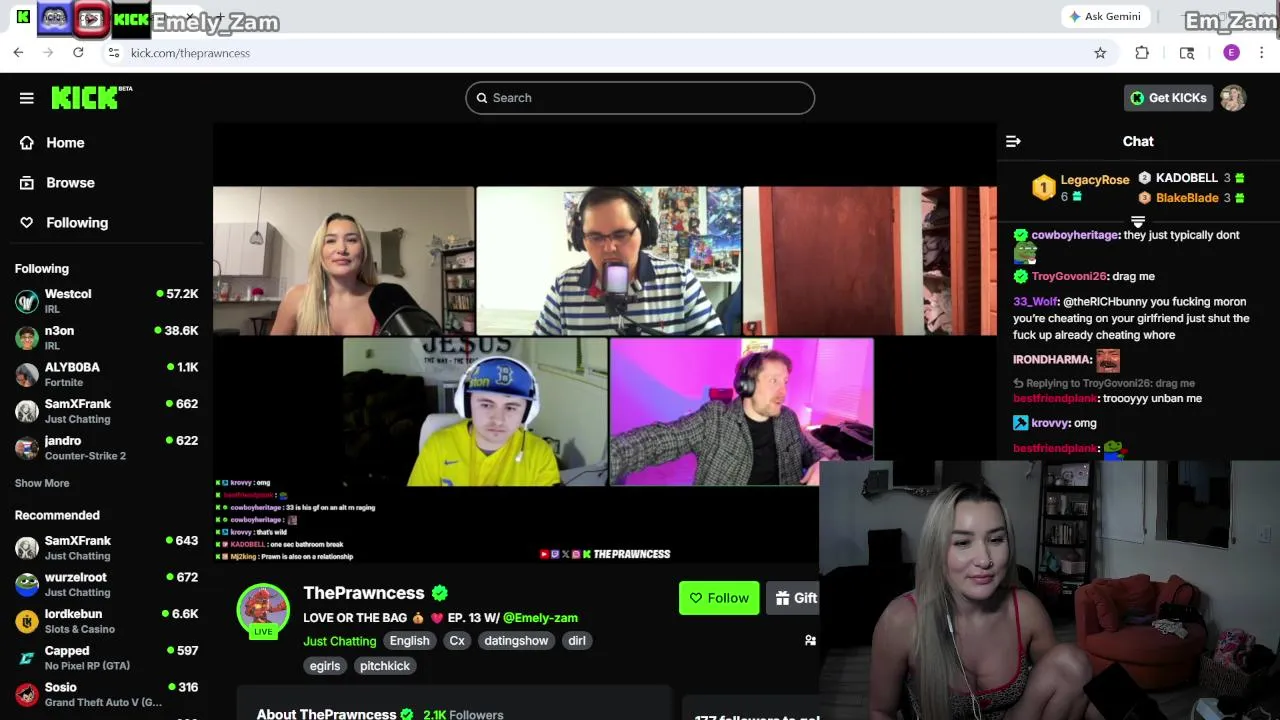Click LegacyRose in chat leaderboard
This screenshot has width=1280, height=720.
pyautogui.click(x=1095, y=180)
